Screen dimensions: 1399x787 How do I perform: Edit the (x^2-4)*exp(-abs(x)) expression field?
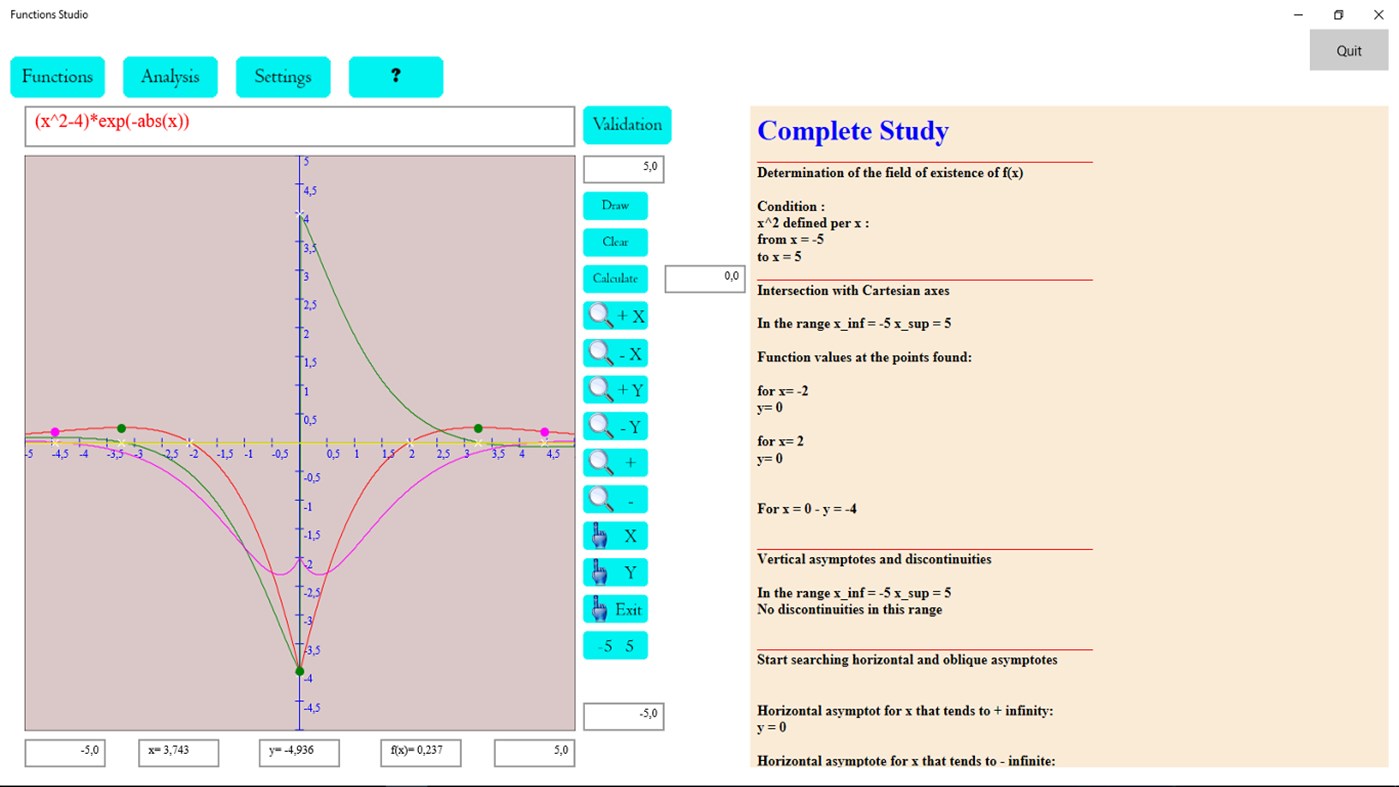298,127
